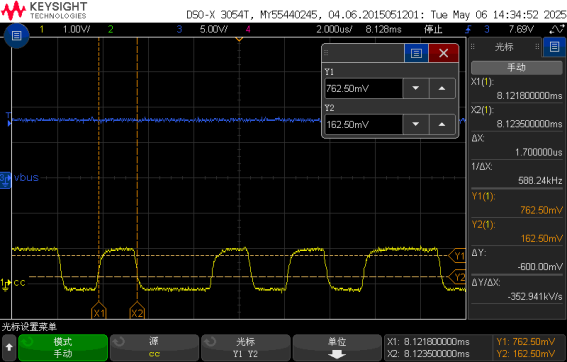
Task: Select the cc channel 1 ground marker
Action: (5, 284)
